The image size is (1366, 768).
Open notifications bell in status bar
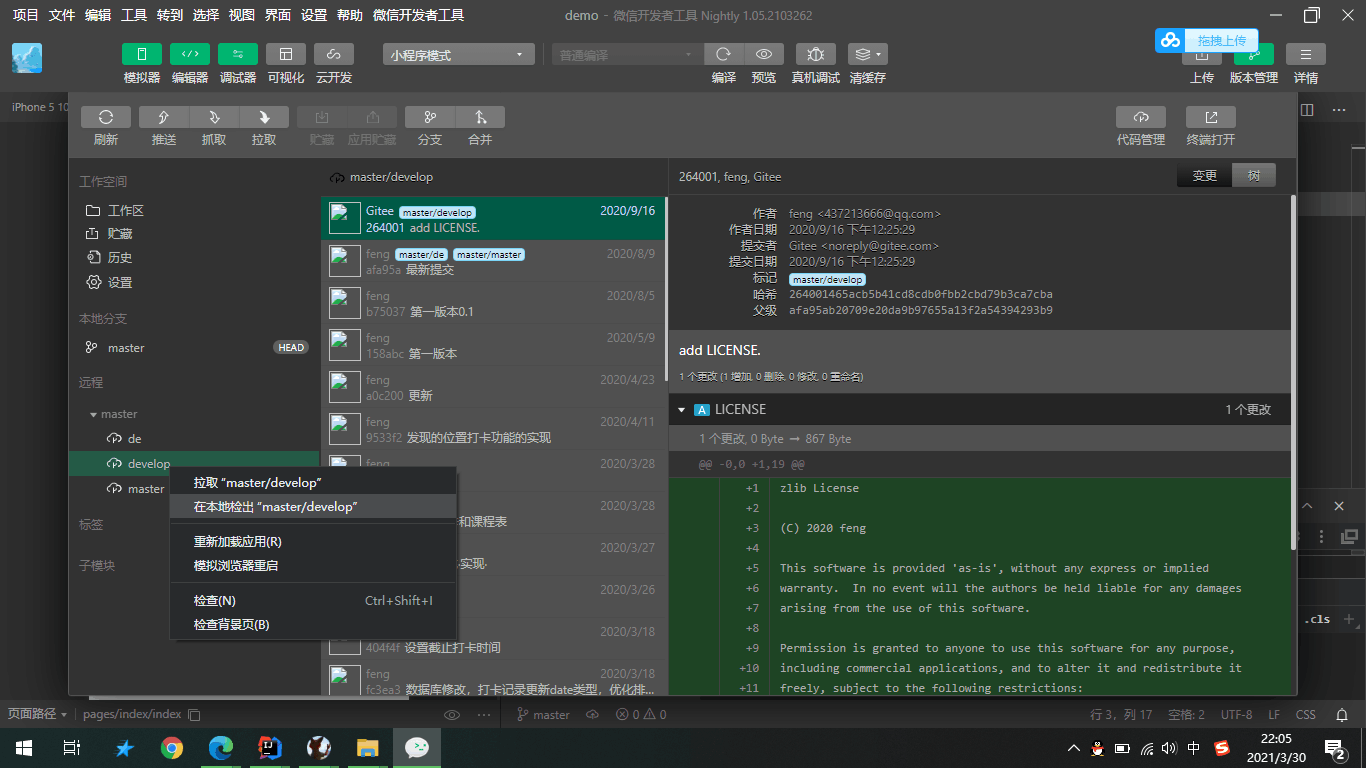1342,715
